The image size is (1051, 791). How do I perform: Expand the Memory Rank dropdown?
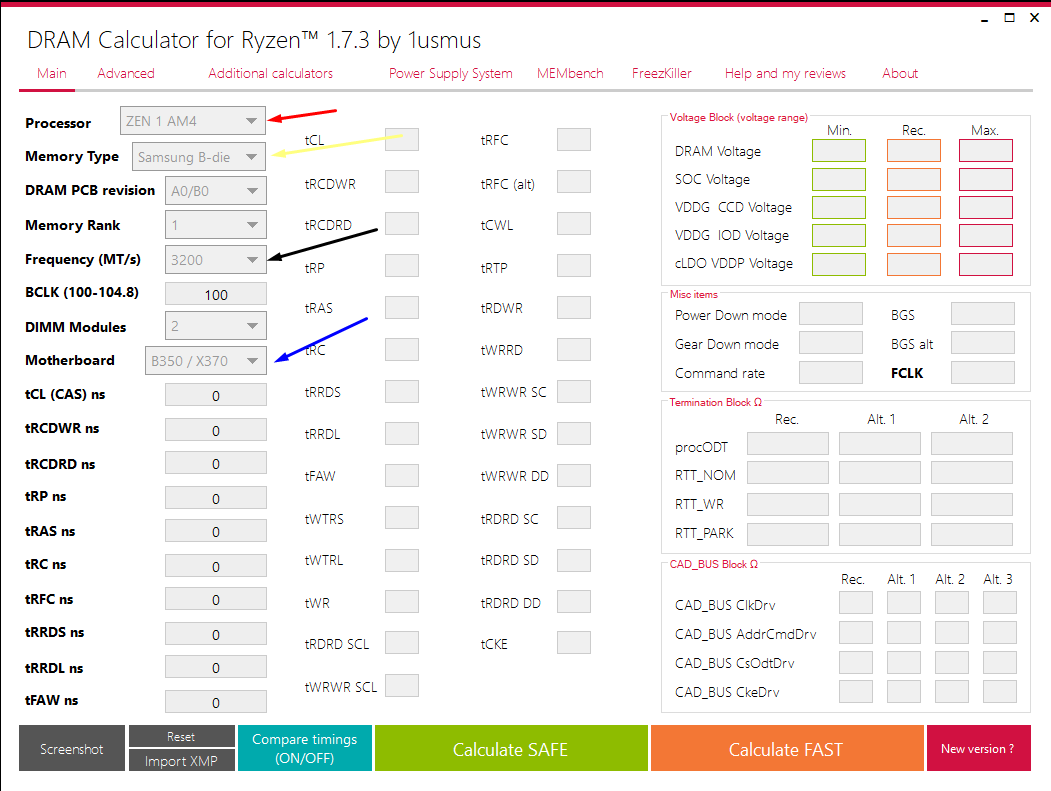point(215,225)
